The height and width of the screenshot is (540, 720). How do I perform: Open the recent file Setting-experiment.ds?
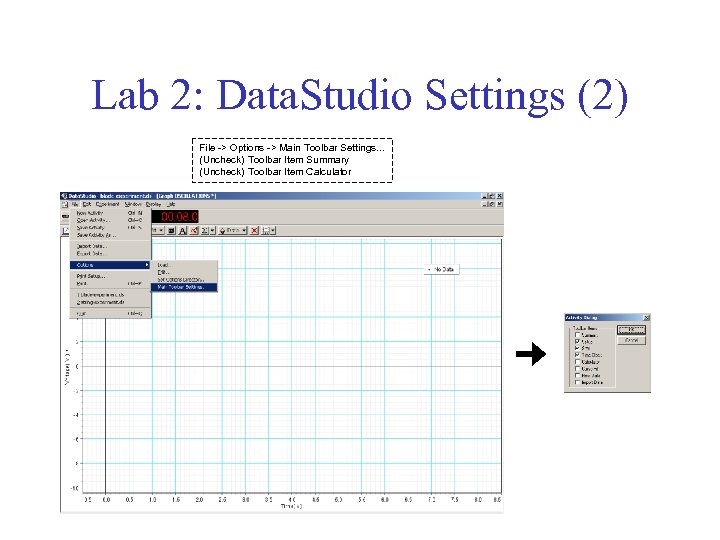[110, 303]
